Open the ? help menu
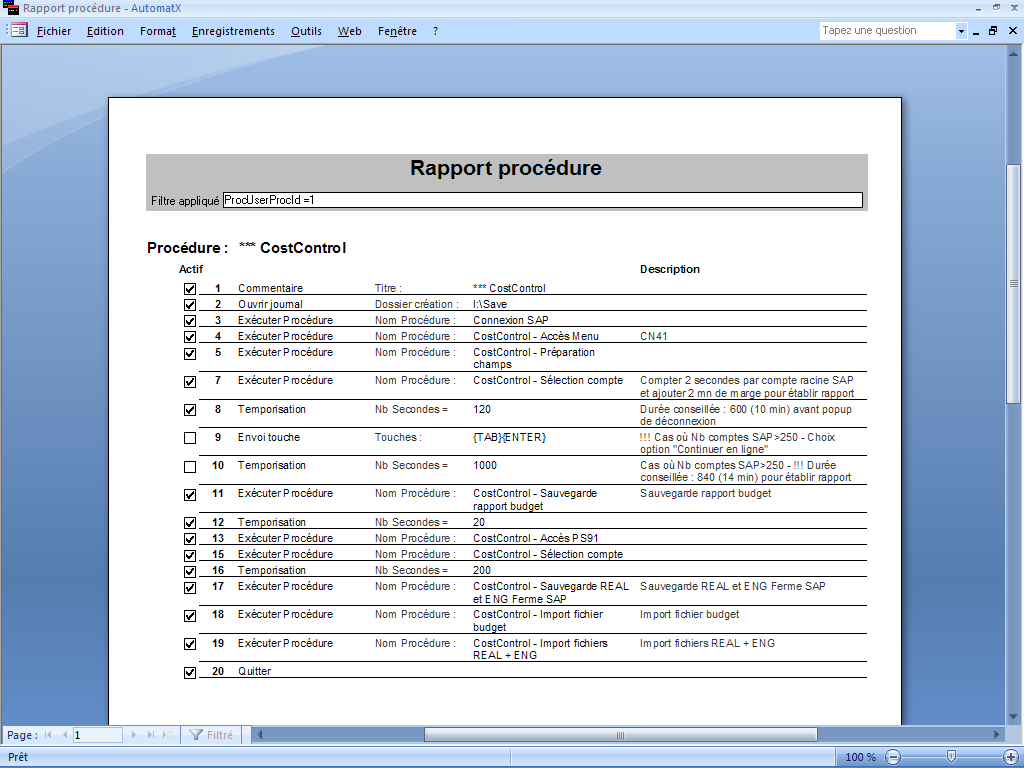The image size is (1024, 768). pos(436,31)
